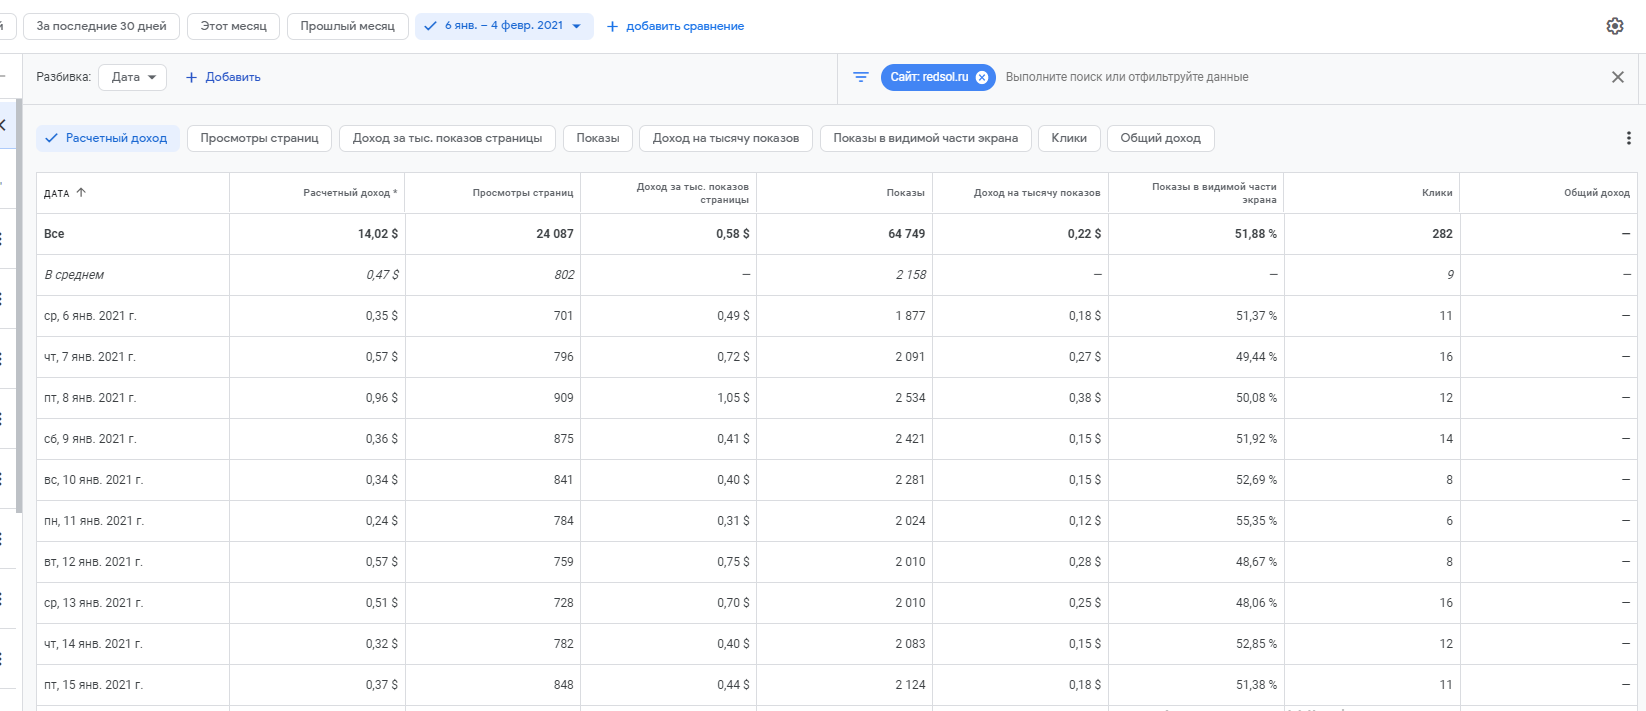Toggle the Клики metric chip
Screen dimensions: 1646x711
tap(1068, 138)
